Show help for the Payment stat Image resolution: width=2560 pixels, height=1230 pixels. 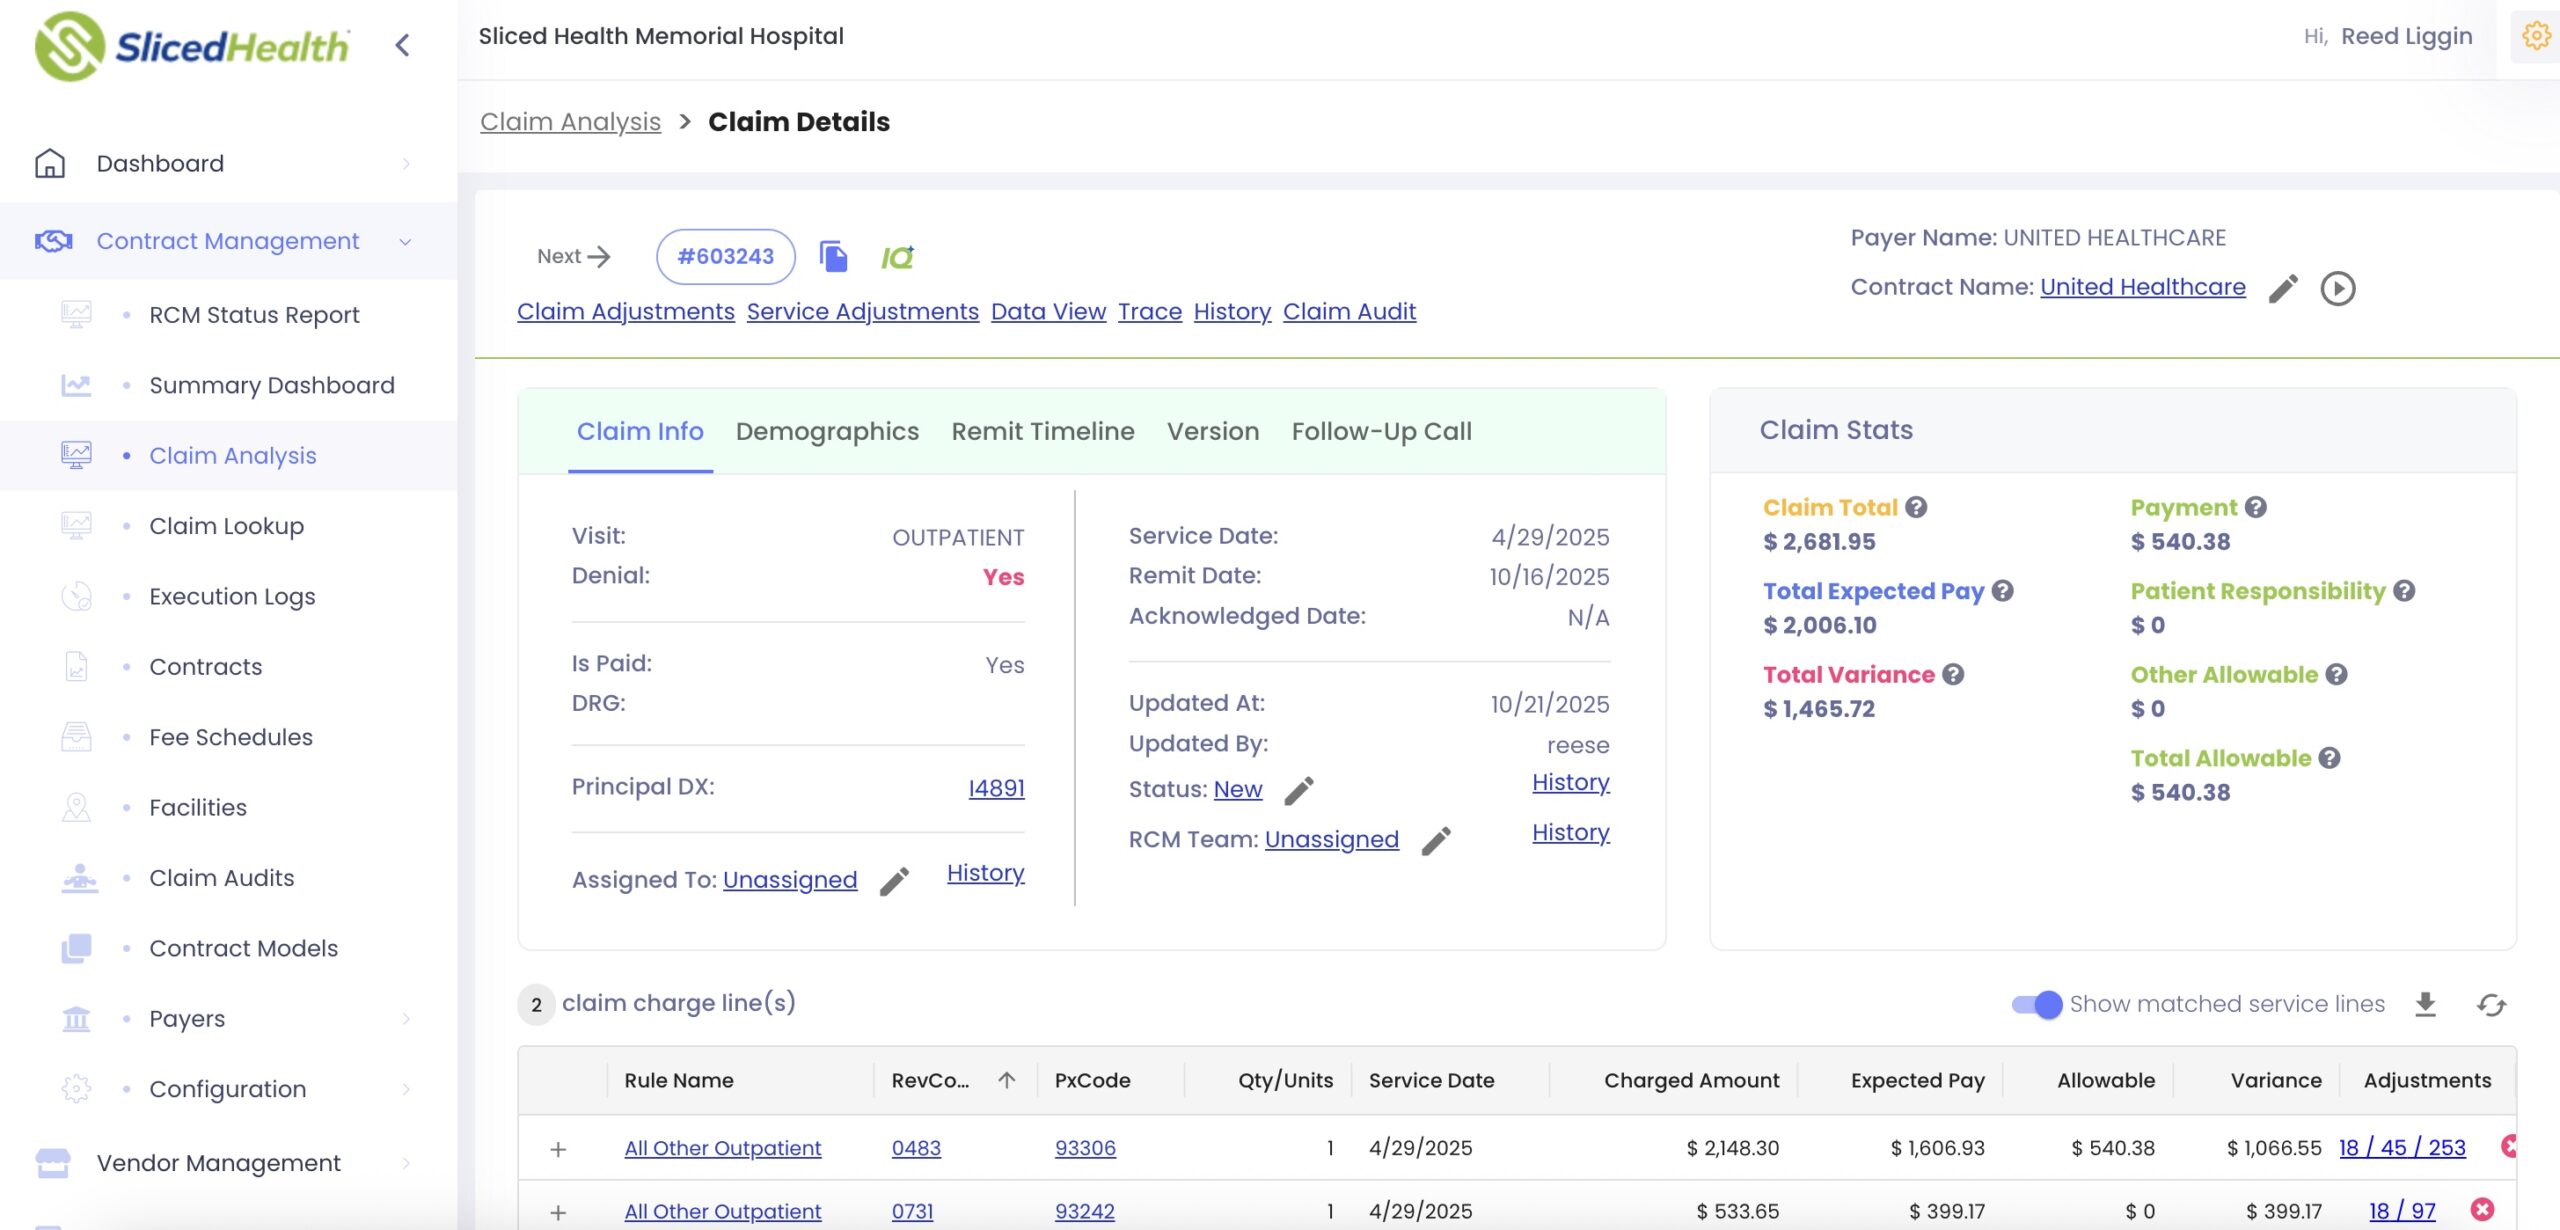click(x=2255, y=507)
